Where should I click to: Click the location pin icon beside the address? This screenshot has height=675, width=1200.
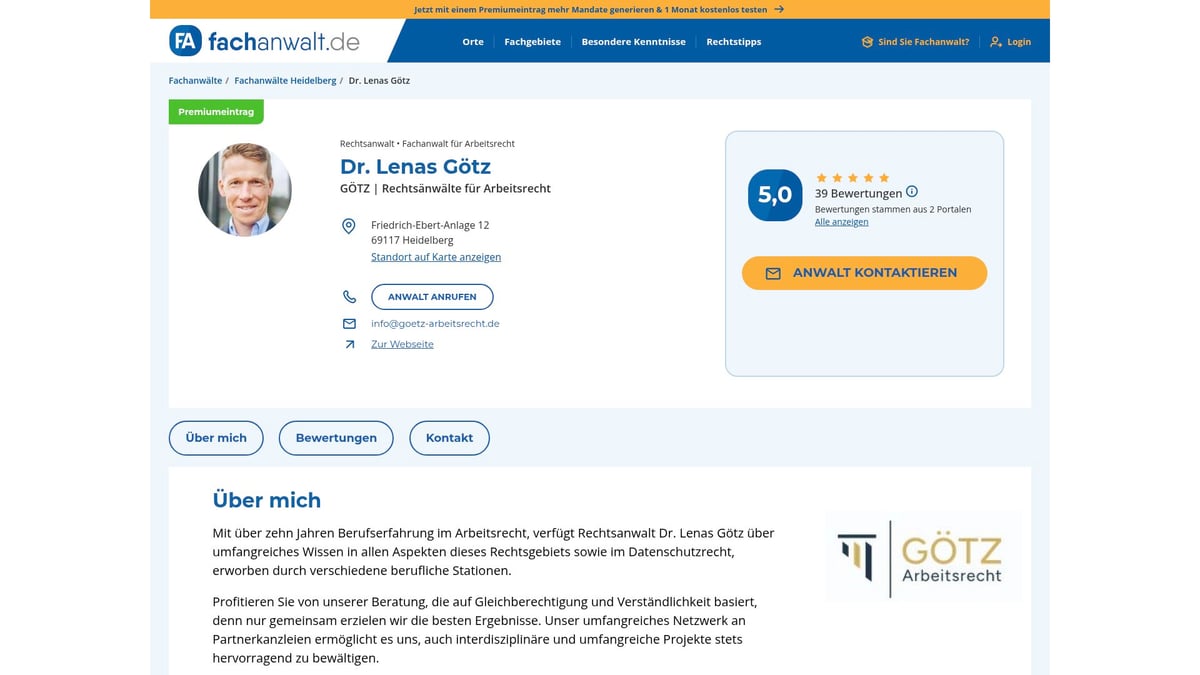tap(349, 226)
